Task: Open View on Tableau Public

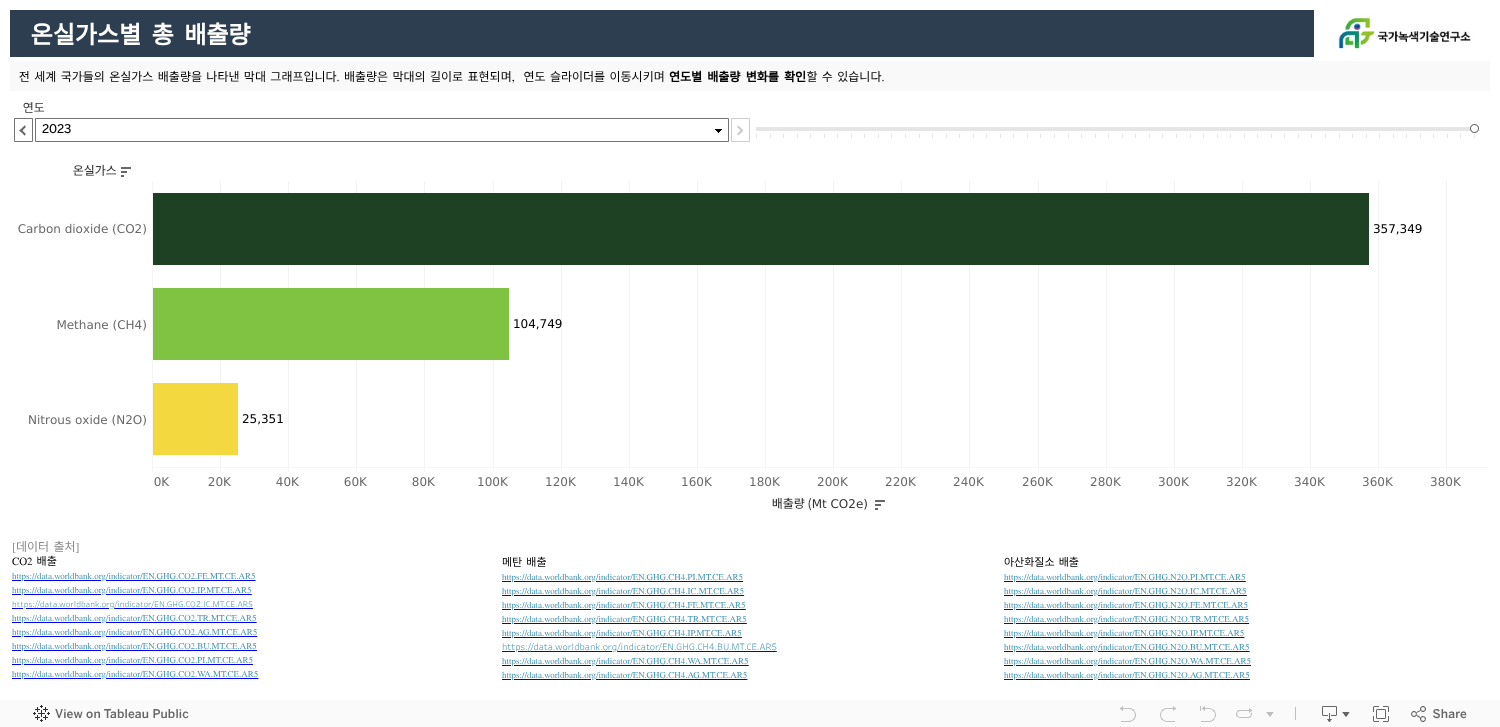Action: tap(111, 714)
